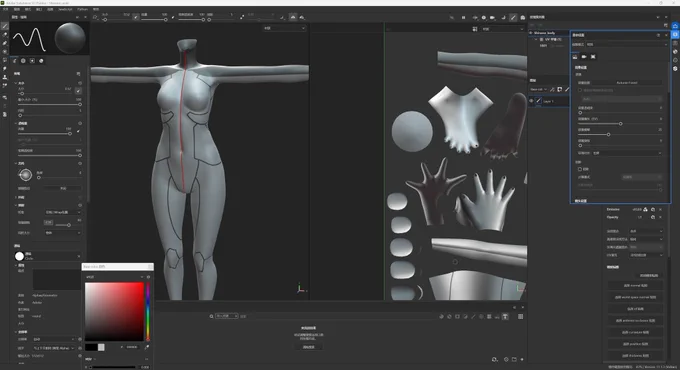Image resolution: width=680 pixels, height=370 pixels.
Task: Open the Base color channel dropdown in layers
Action: point(538,89)
